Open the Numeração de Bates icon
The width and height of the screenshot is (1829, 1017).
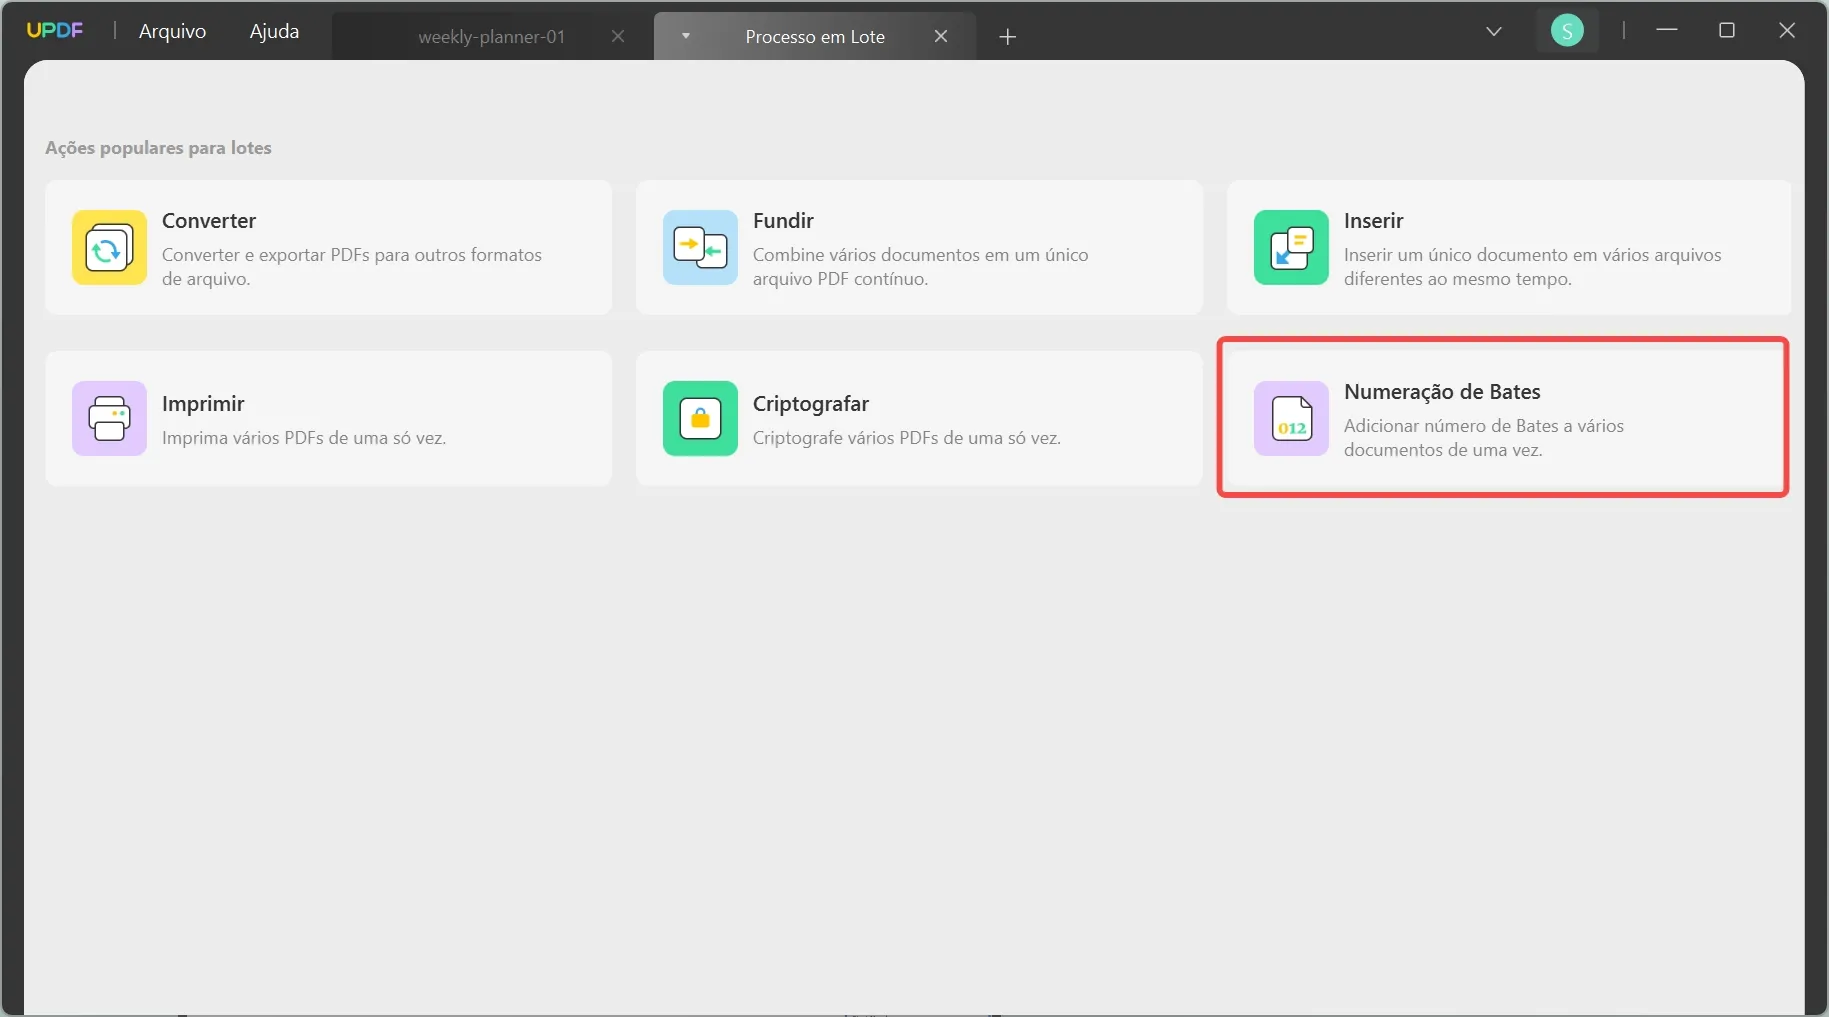[1291, 418]
